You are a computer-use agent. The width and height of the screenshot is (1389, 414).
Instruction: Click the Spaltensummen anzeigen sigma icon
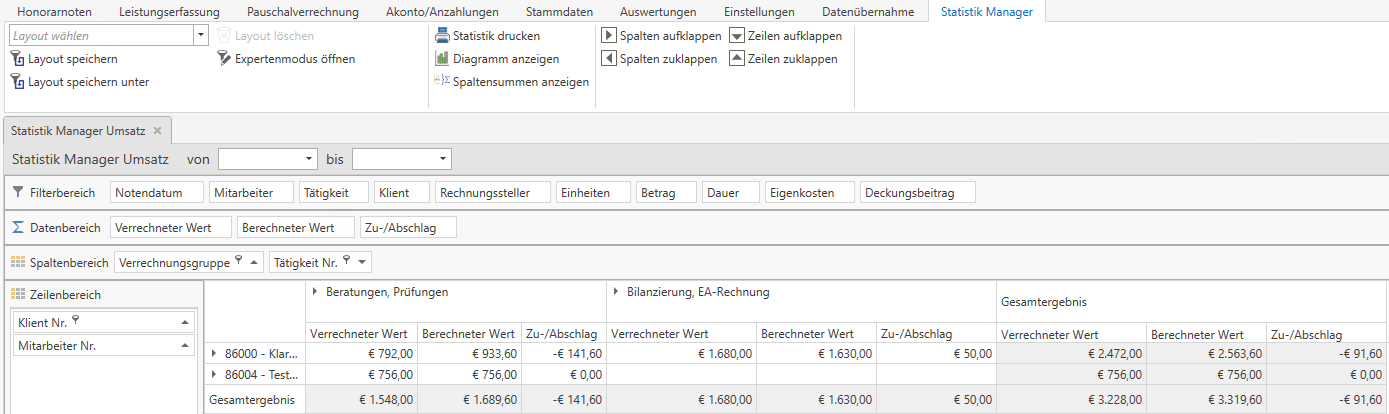(442, 82)
